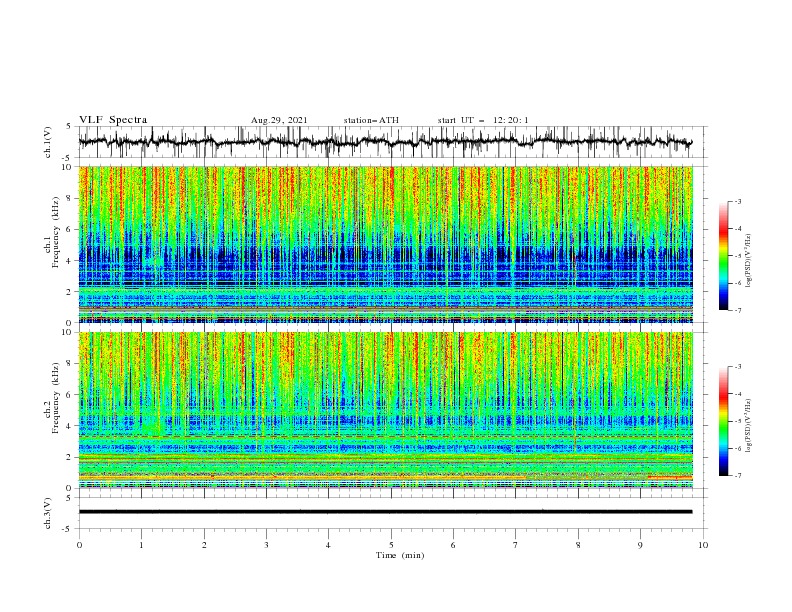Click the '-3' tick on ch.1 color bar

coord(737,201)
